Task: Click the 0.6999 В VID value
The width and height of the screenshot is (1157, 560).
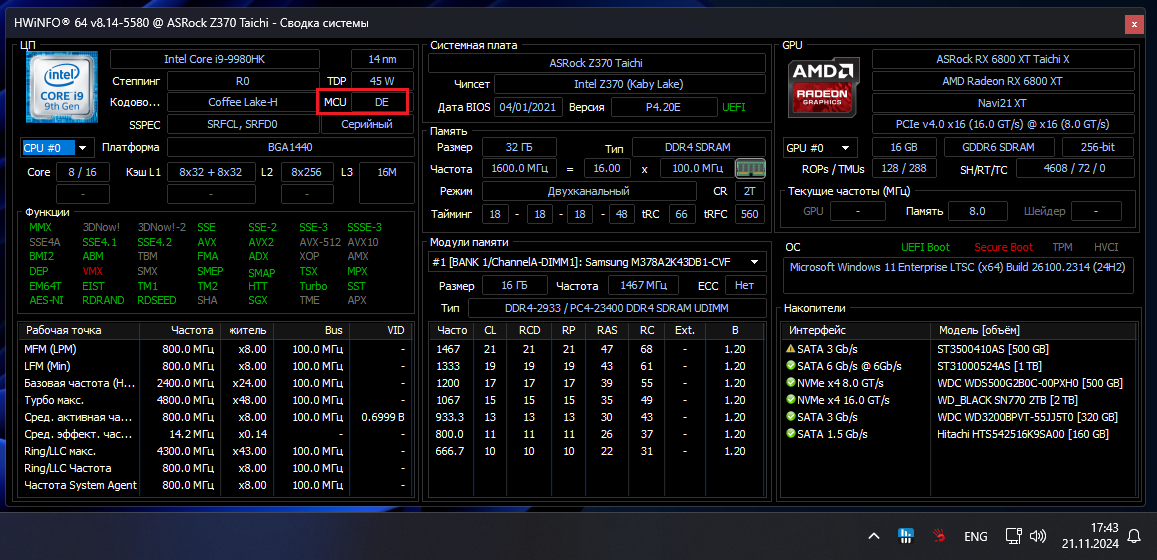Action: [382, 417]
